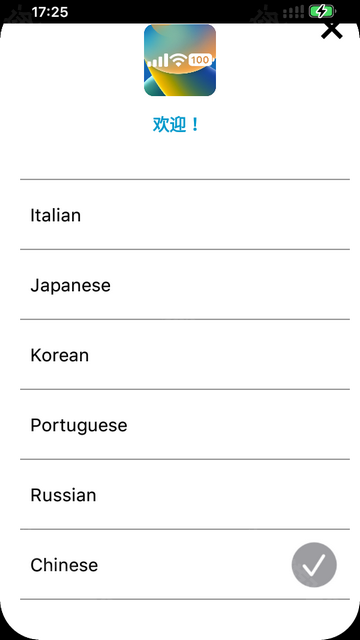
Task: Select the Russian language row
Action: click(185, 495)
